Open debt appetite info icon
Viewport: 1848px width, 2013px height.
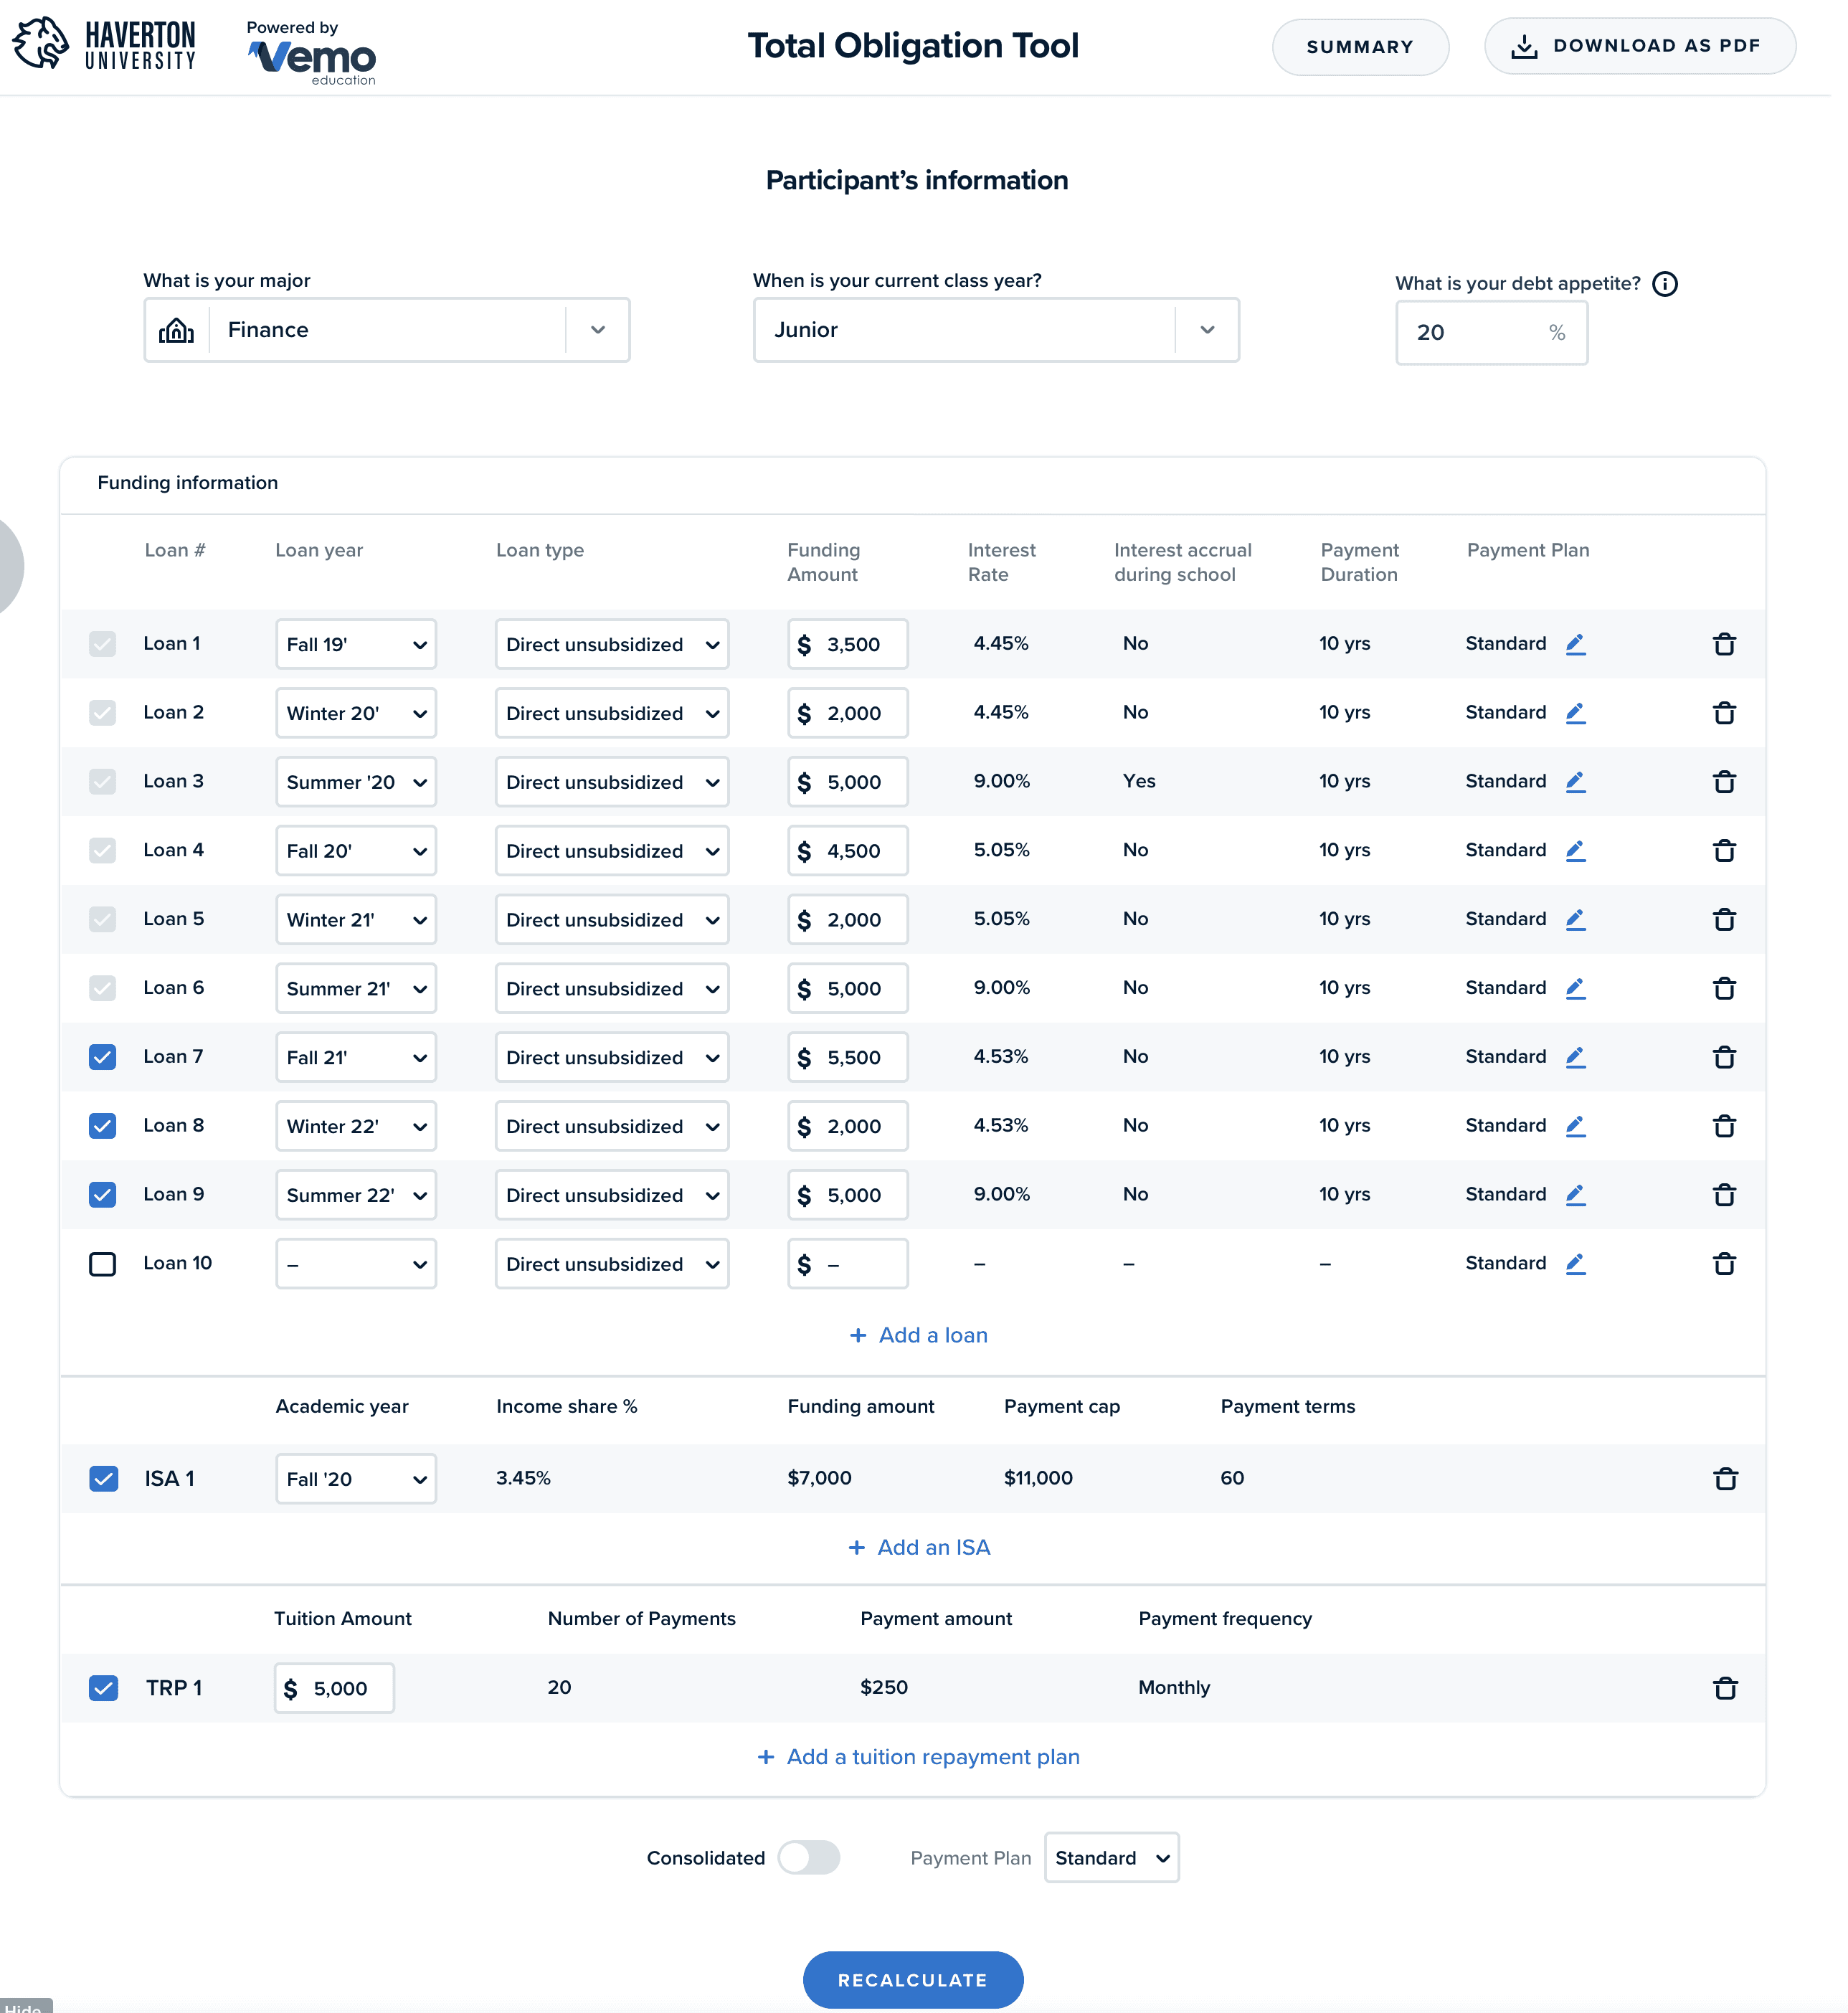pyautogui.click(x=1680, y=287)
